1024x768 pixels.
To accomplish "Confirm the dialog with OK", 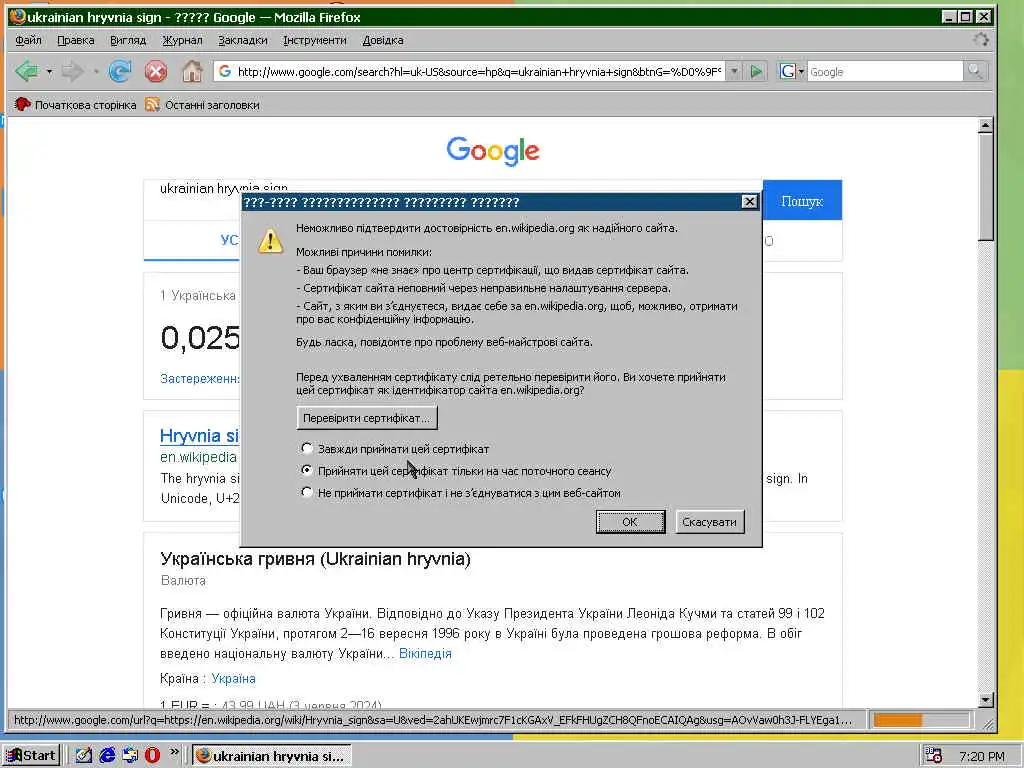I will [630, 522].
